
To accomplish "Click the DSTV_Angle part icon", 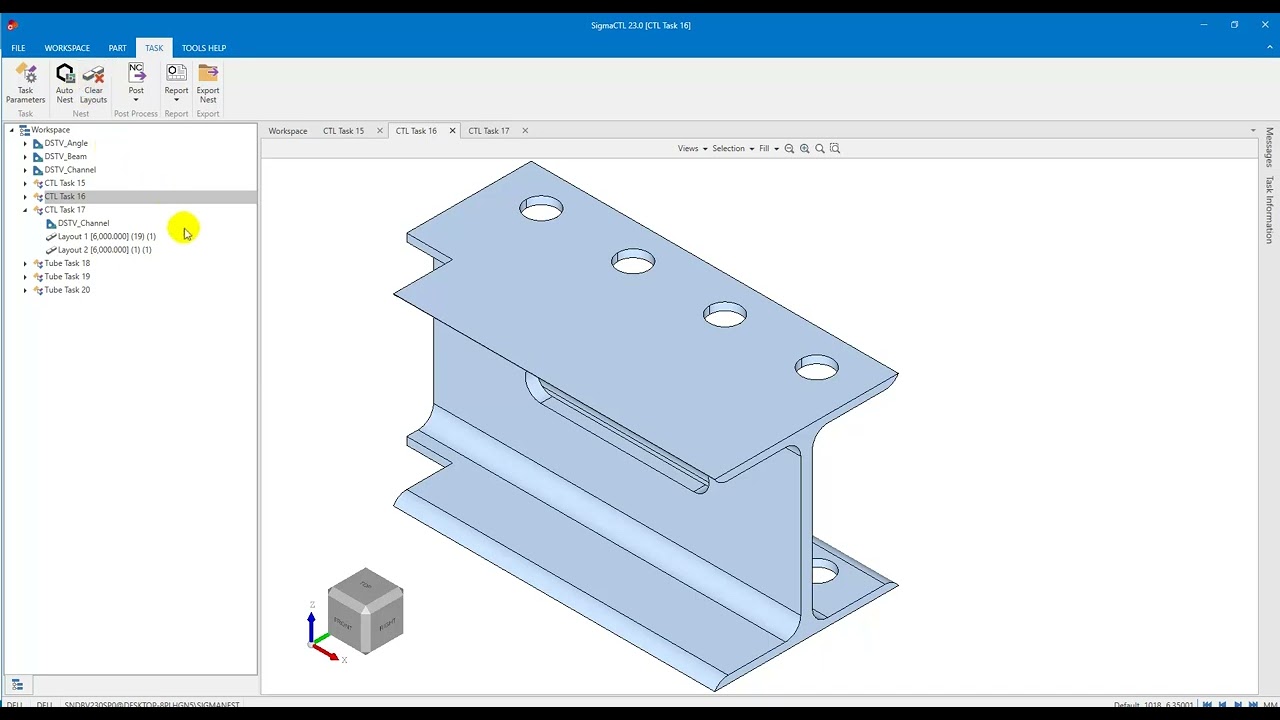I will (38, 143).
